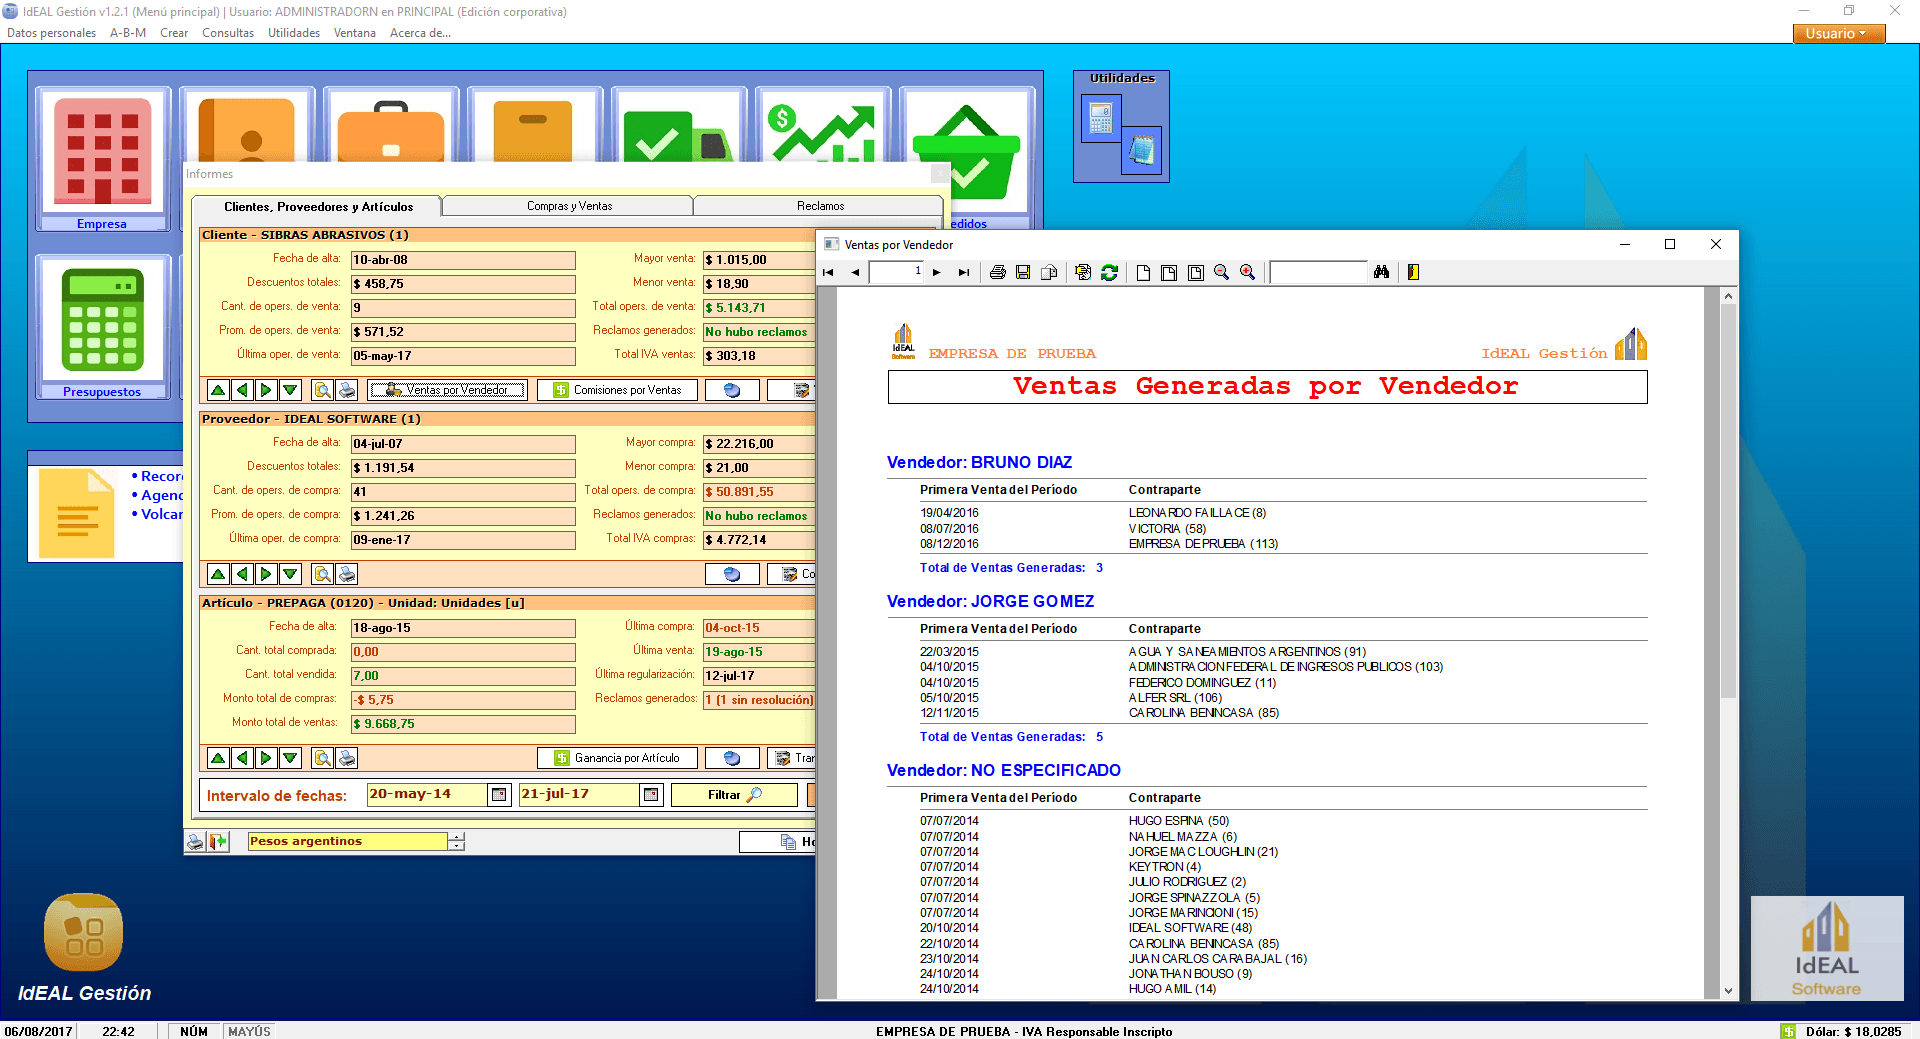Click Vendedor: BRUNO DIAZ heading
The image size is (1920, 1039).
pos(979,462)
